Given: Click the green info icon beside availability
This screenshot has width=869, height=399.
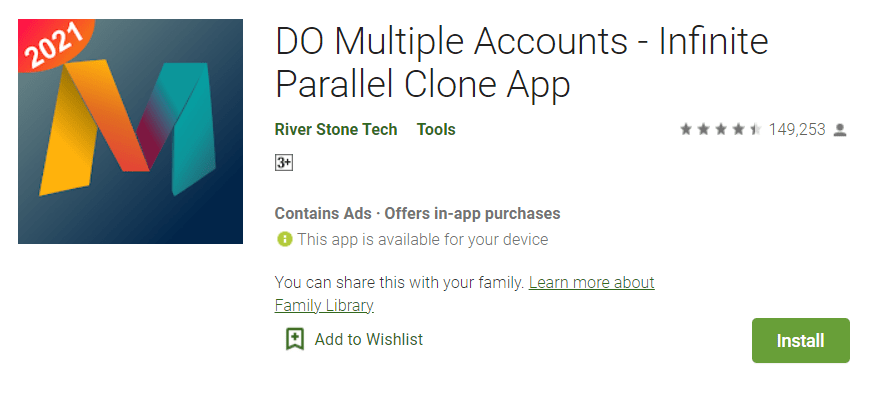Looking at the screenshot, I should point(284,239).
